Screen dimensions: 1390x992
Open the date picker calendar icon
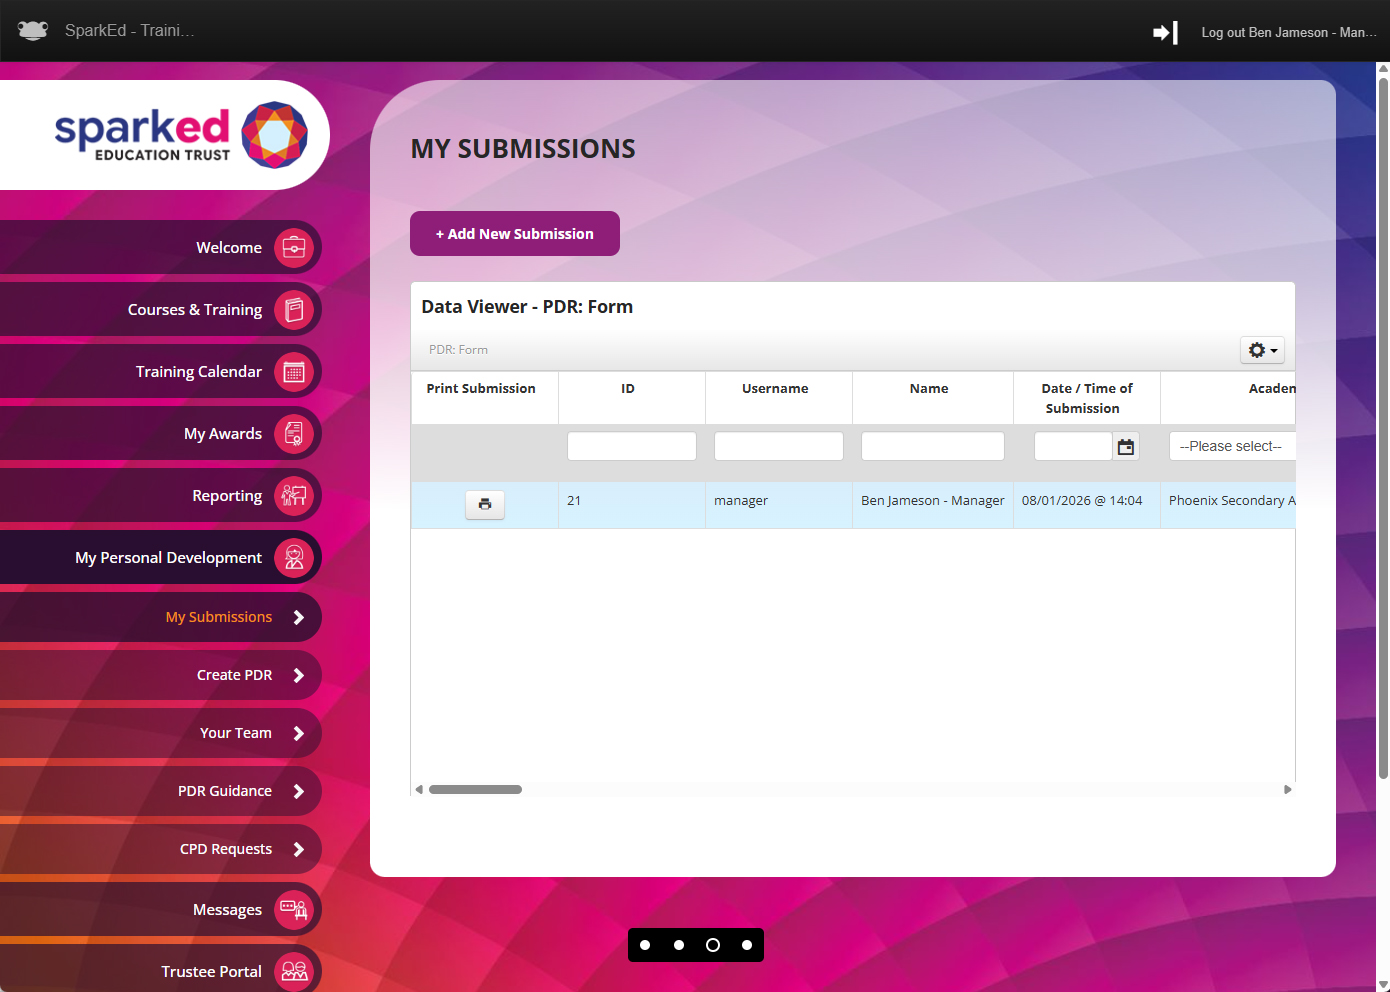pos(1126,447)
